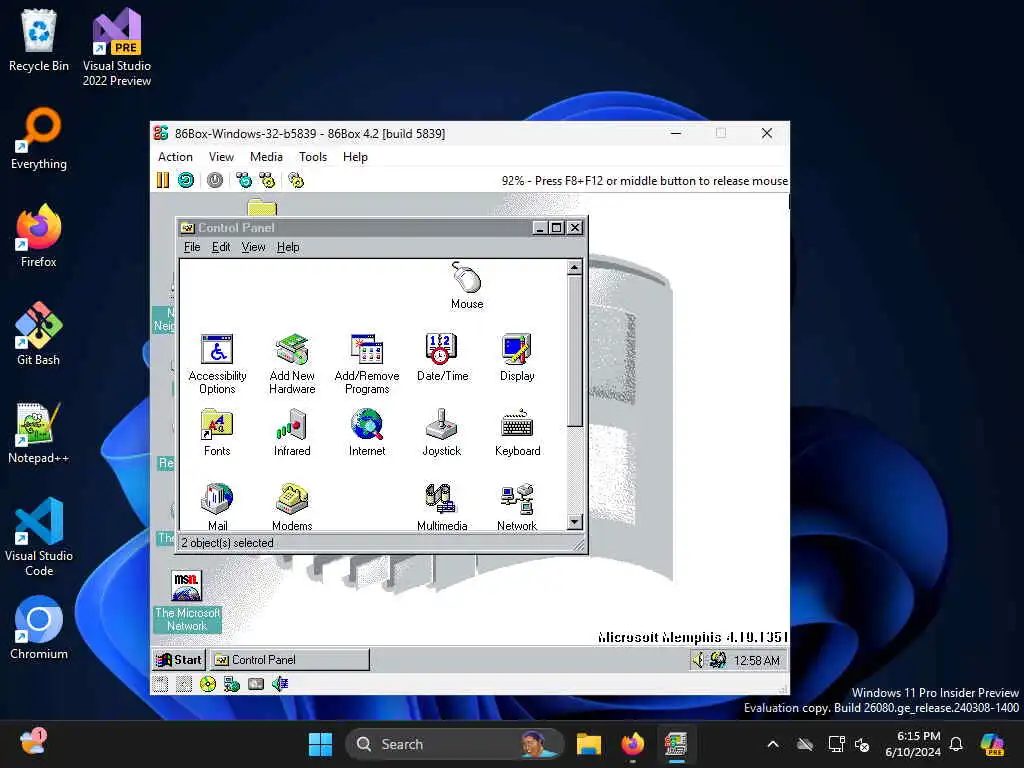Viewport: 1024px width, 768px height.
Task: Select the Multimedia icon
Action: [442, 507]
